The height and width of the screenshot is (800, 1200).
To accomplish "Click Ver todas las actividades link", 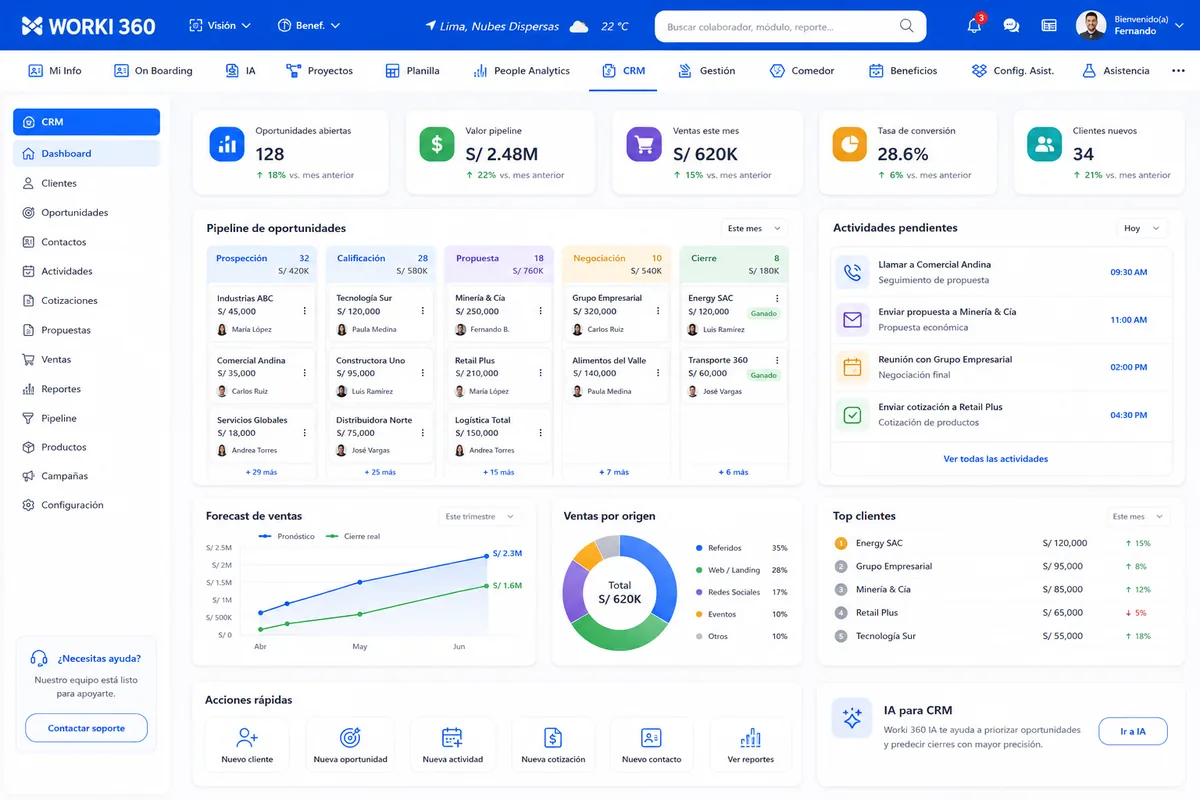I will 995,459.
